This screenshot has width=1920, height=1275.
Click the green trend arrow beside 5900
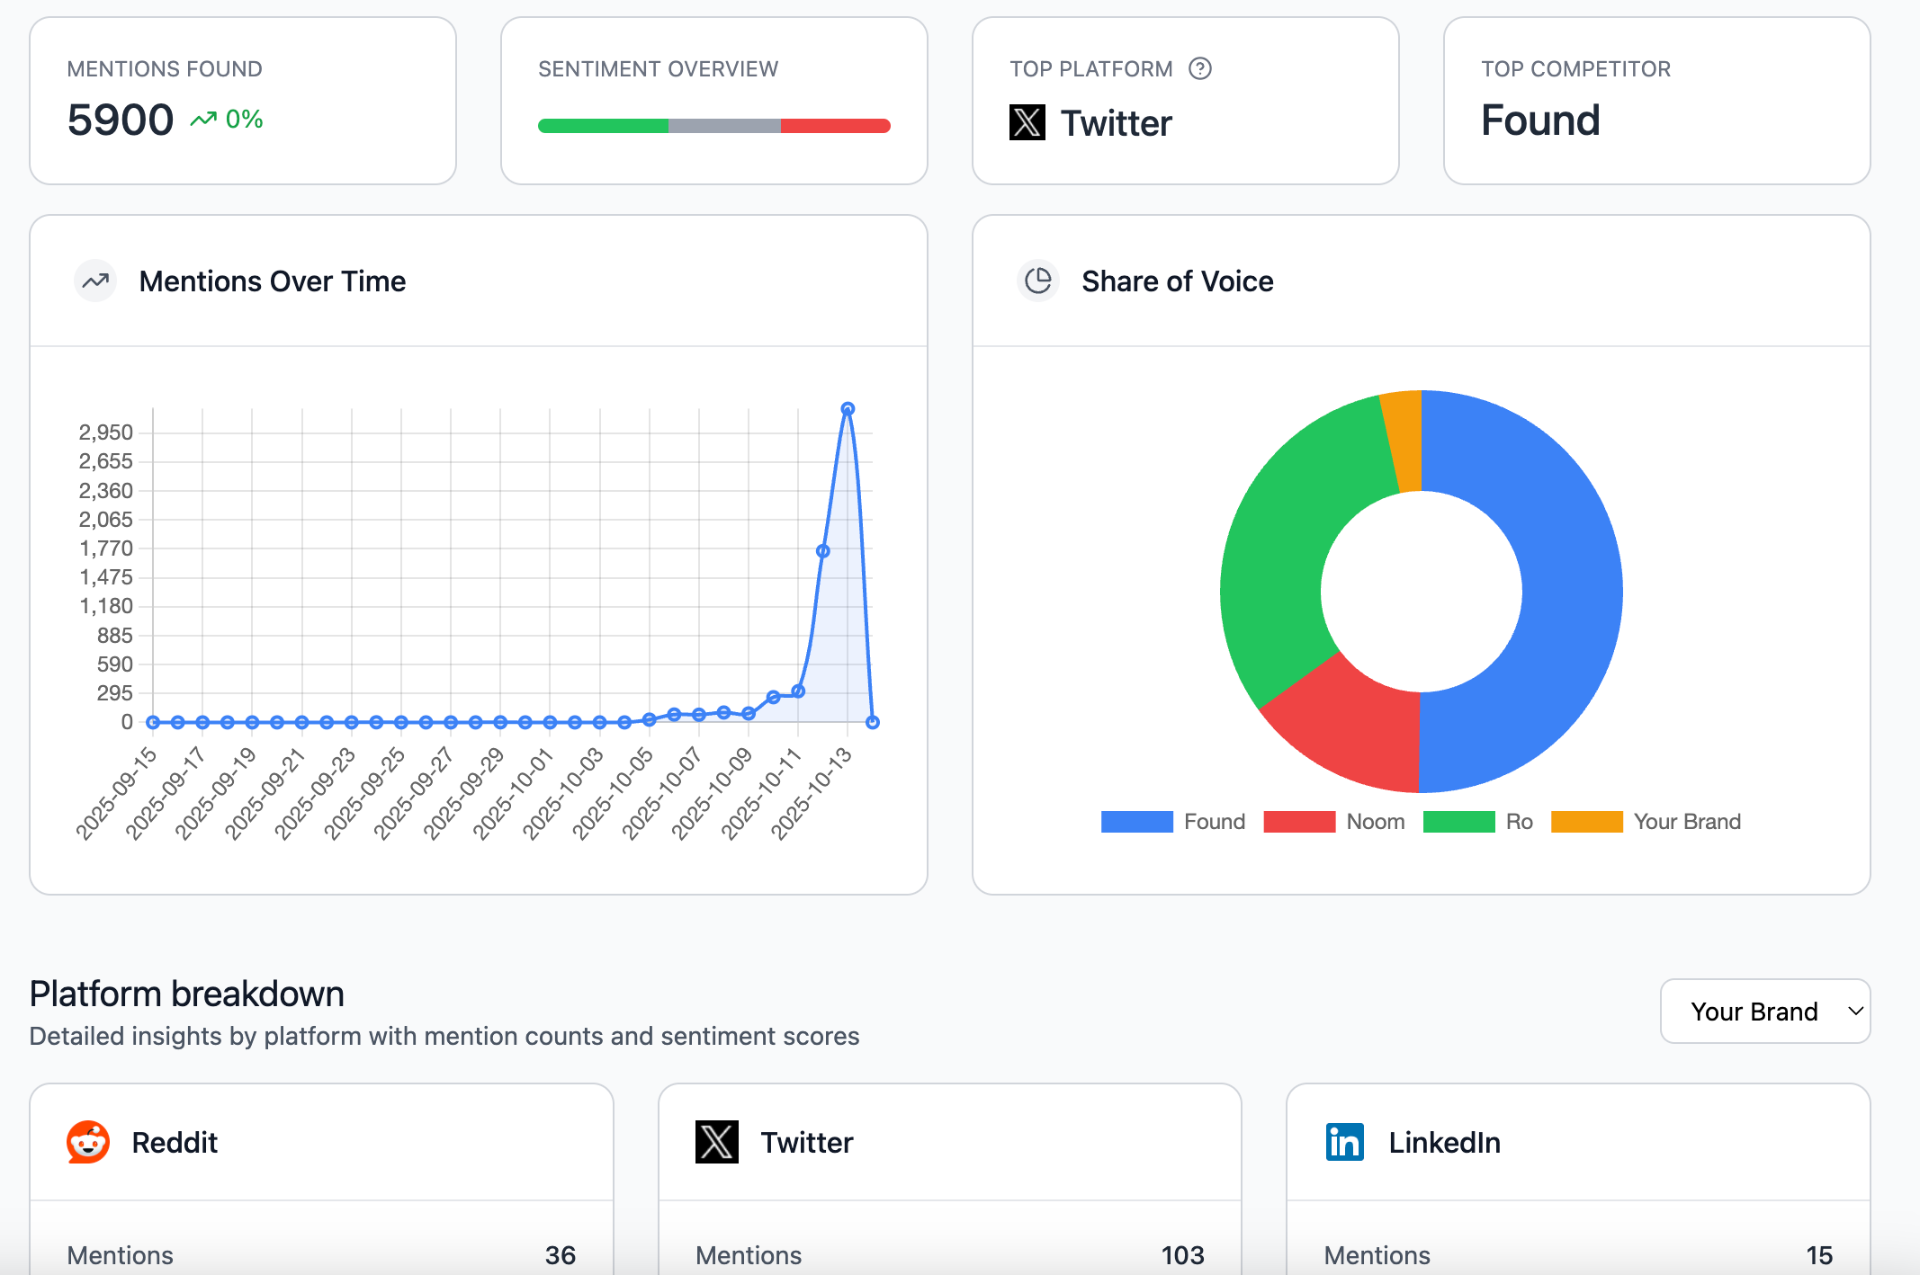(203, 120)
